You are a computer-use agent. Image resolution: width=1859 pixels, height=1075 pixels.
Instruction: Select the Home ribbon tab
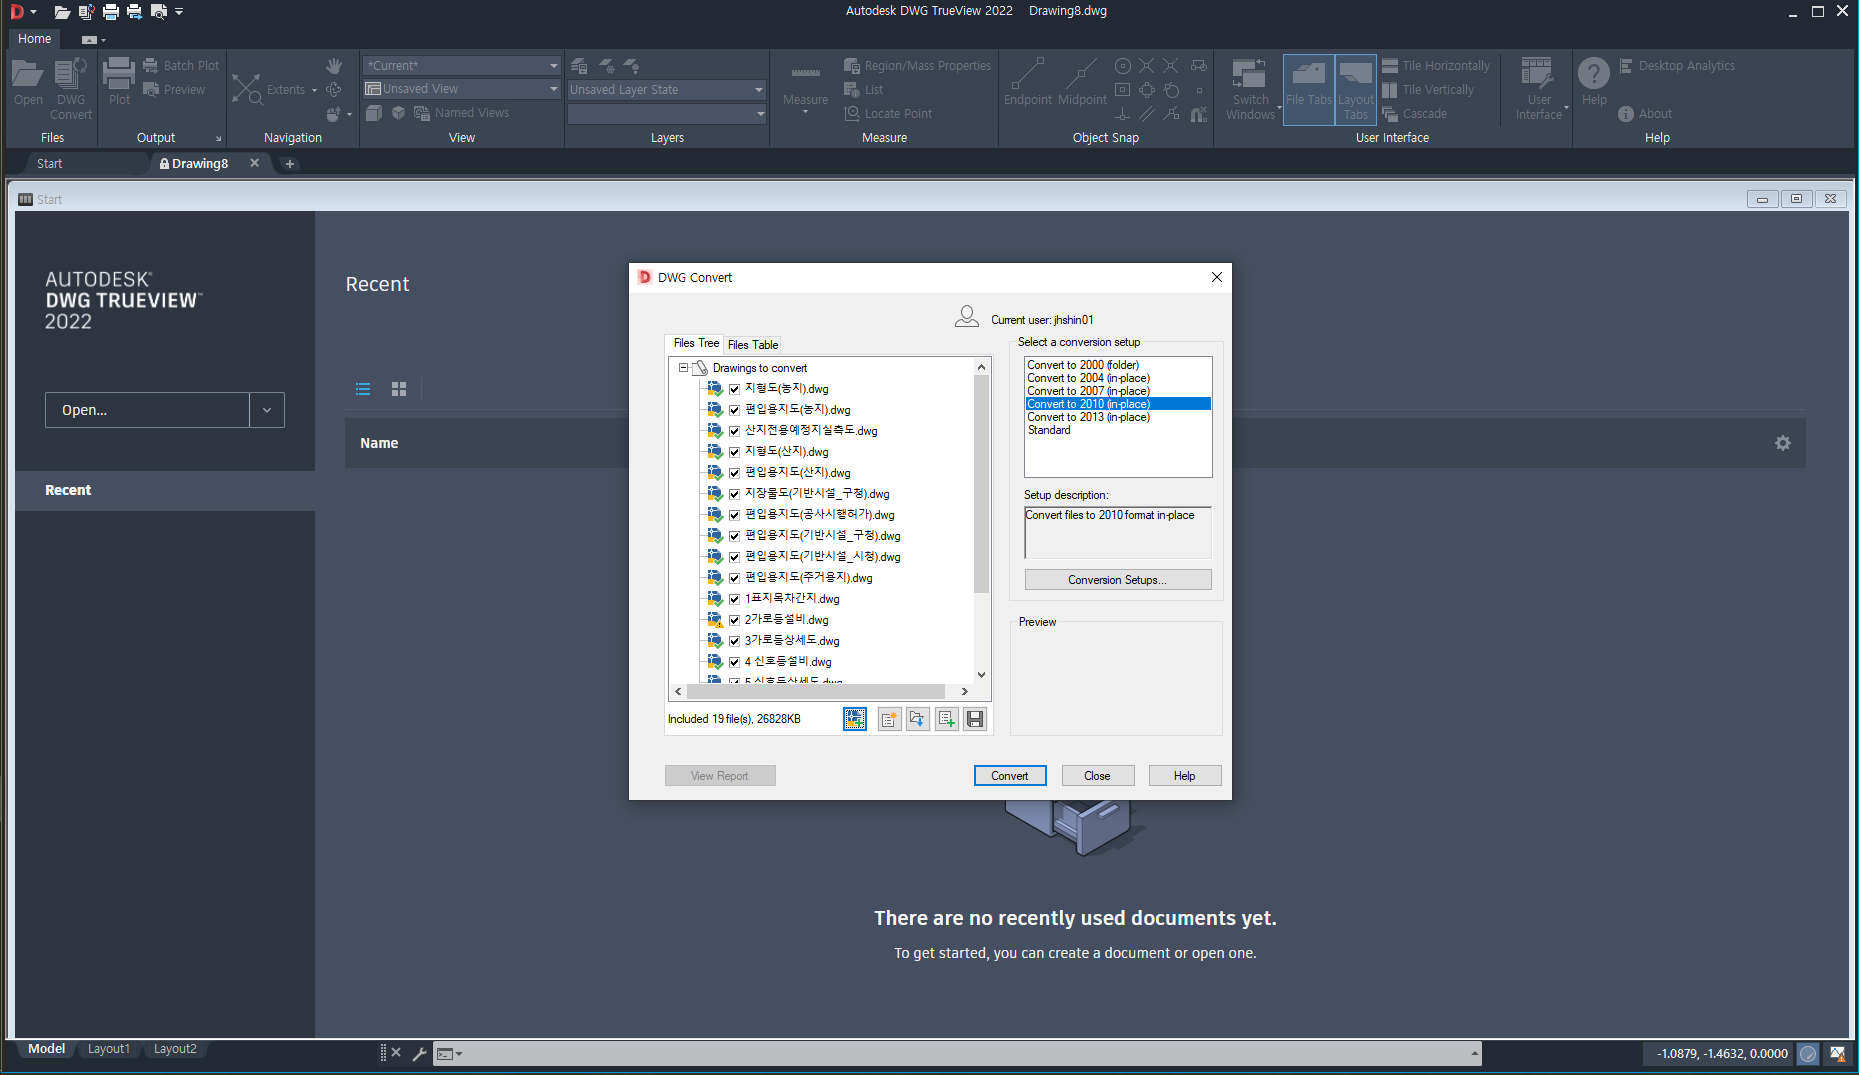pyautogui.click(x=34, y=39)
